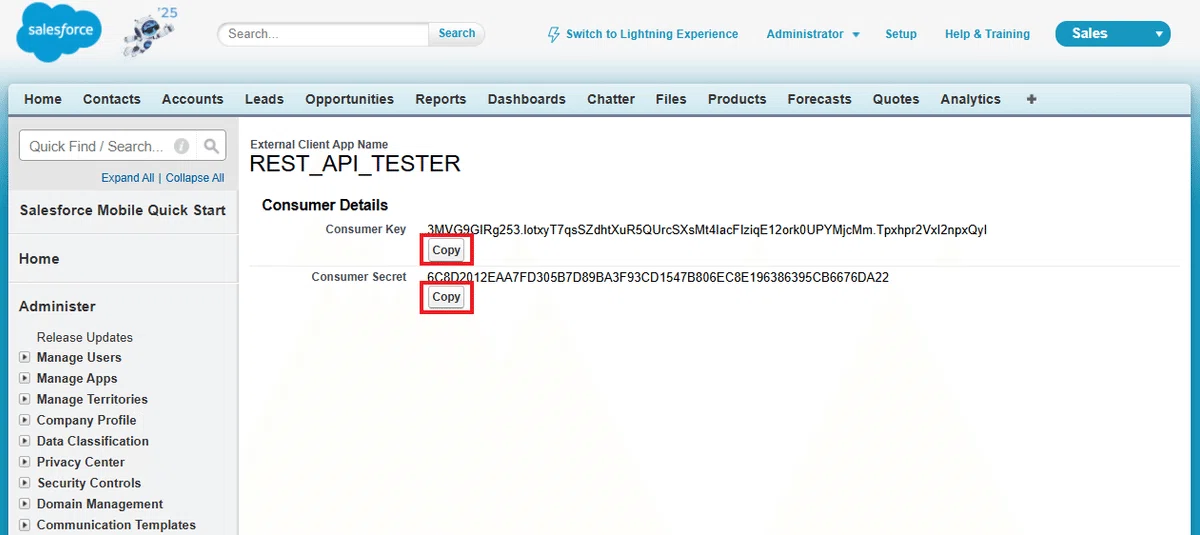This screenshot has width=1200, height=535.
Task: Open the Setup link
Action: [x=901, y=34]
